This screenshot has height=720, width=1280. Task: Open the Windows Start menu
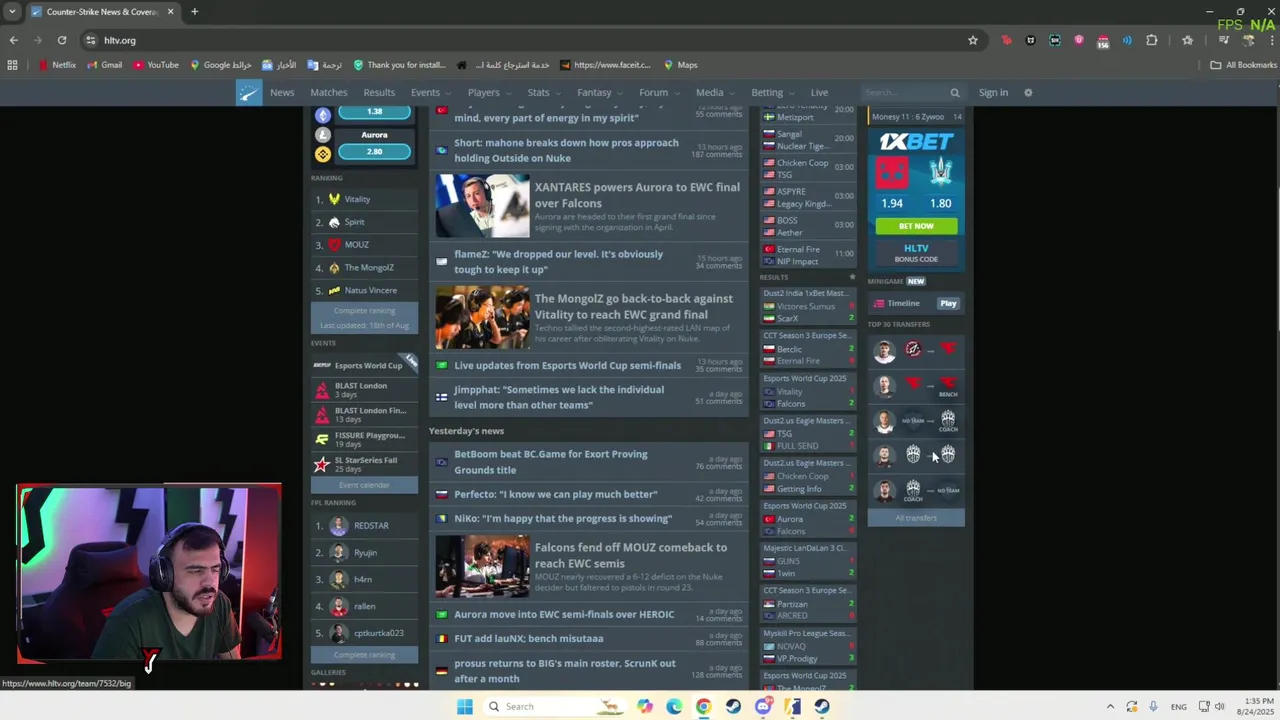[464, 707]
